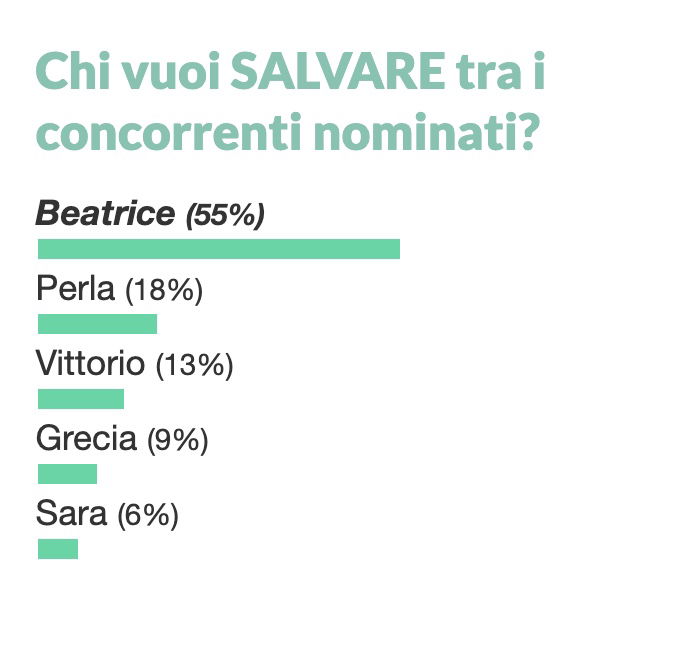Viewport: 700px width, 648px height.
Task: Click the 18% percentage text
Action: click(x=164, y=291)
